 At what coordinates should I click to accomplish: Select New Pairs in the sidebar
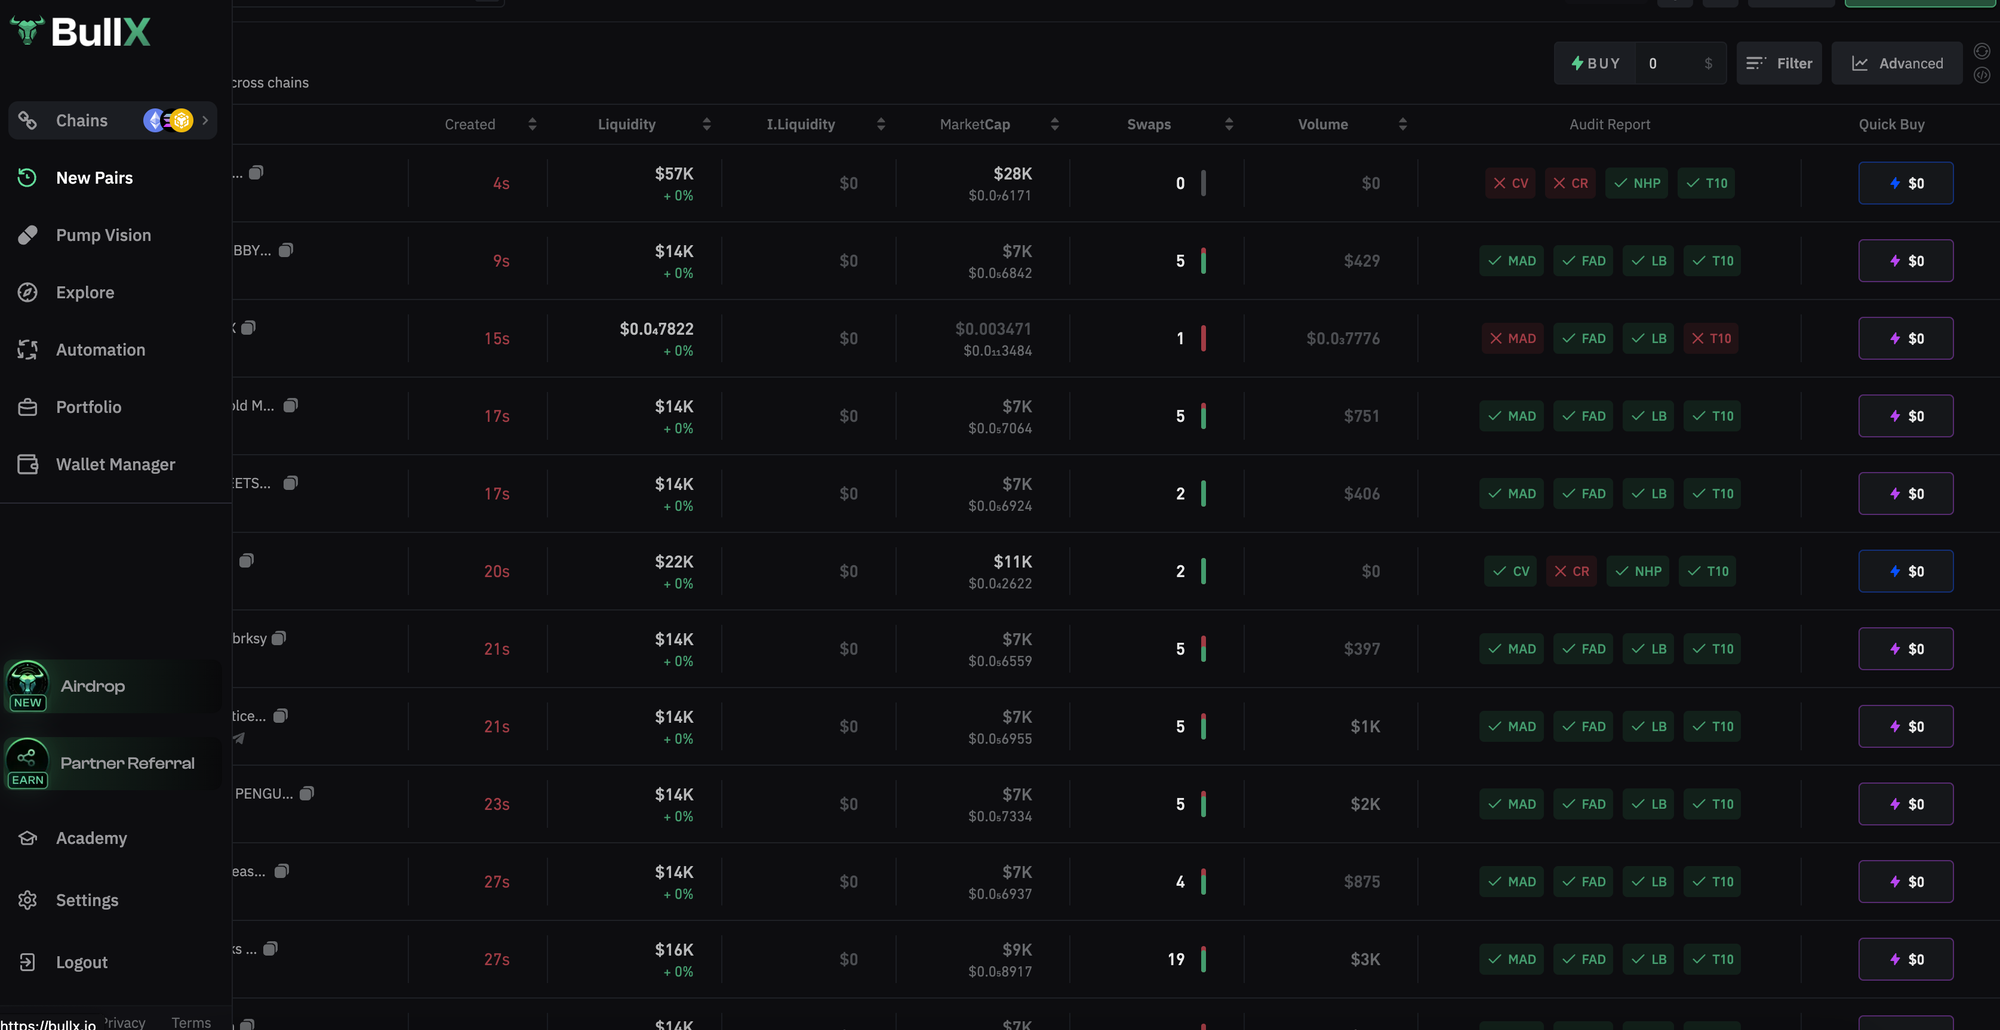[x=95, y=177]
